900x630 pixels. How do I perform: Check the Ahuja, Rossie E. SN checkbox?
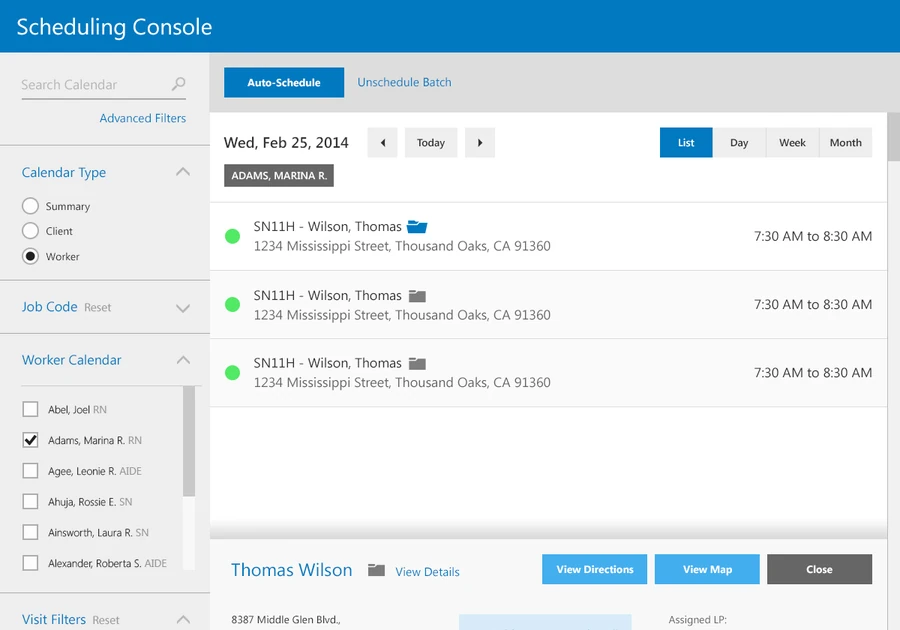point(30,501)
